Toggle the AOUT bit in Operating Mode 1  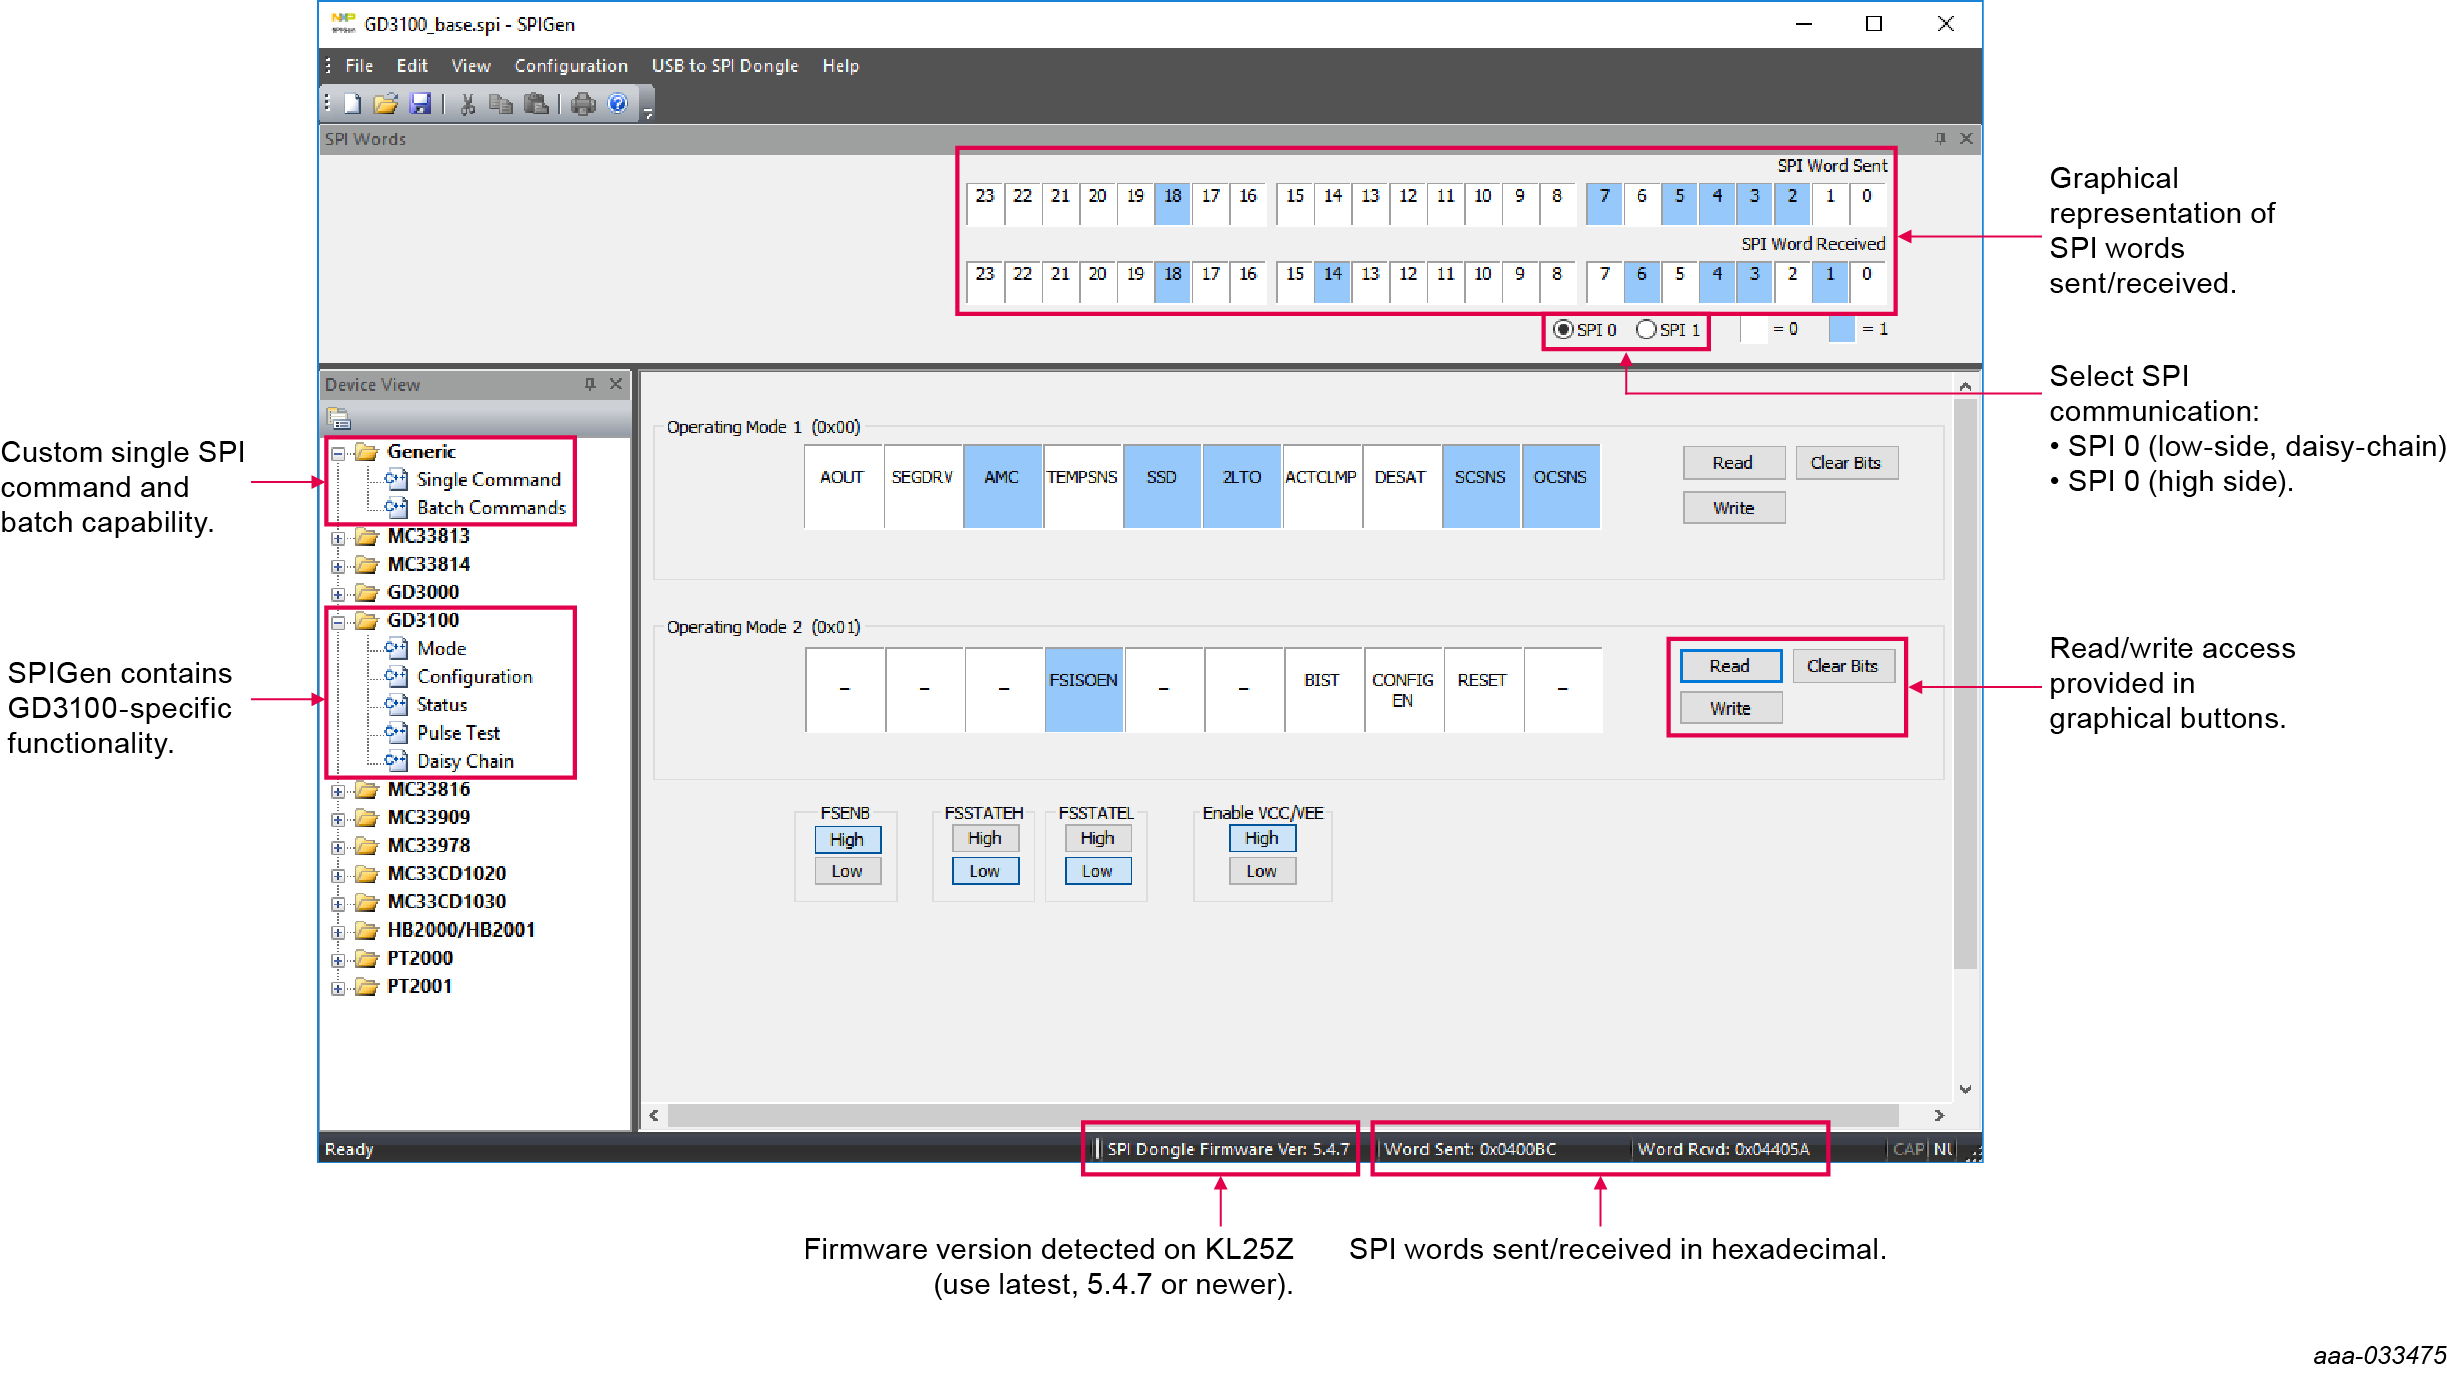[842, 486]
